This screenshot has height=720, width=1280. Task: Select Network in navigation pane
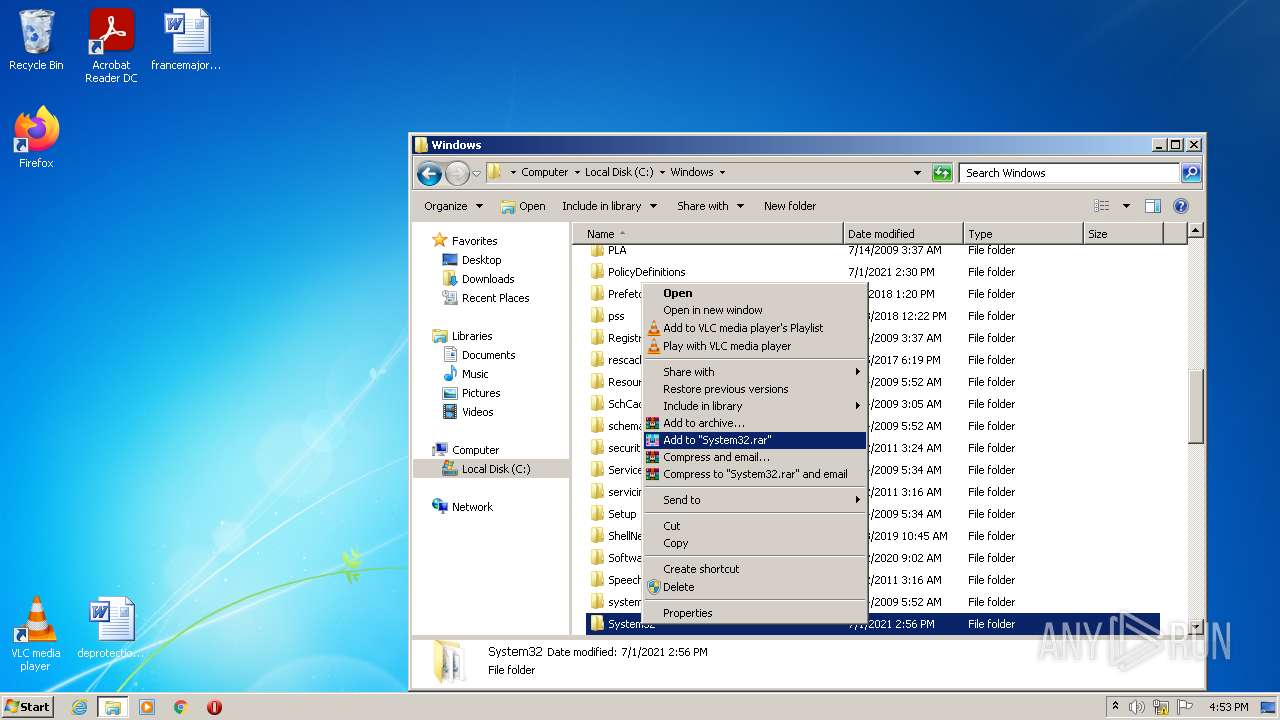click(472, 507)
